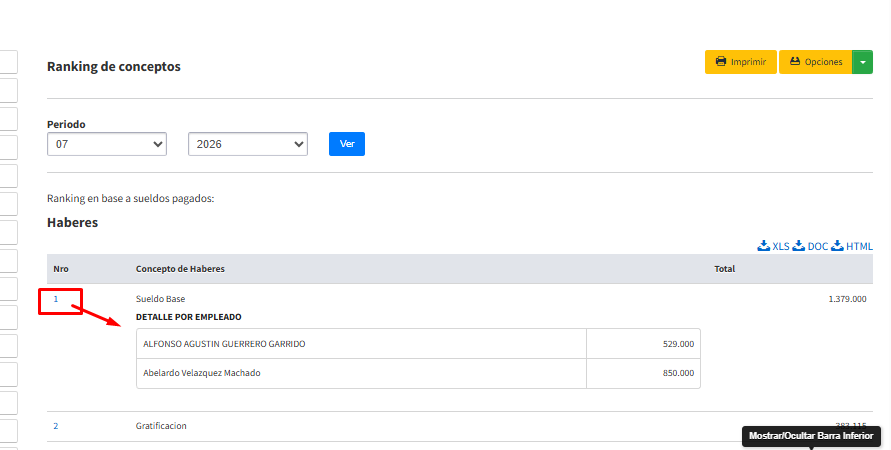Download the Haberes table as HTML
Viewport: 891px width, 450px height.
click(852, 246)
